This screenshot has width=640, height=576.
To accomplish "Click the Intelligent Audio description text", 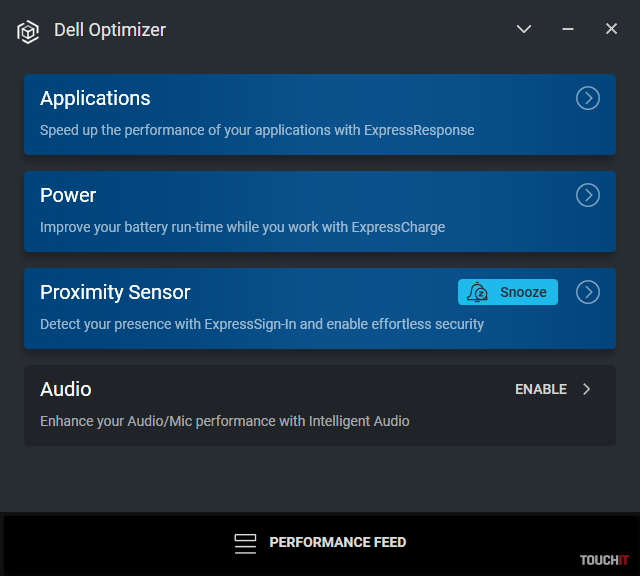I will (224, 421).
